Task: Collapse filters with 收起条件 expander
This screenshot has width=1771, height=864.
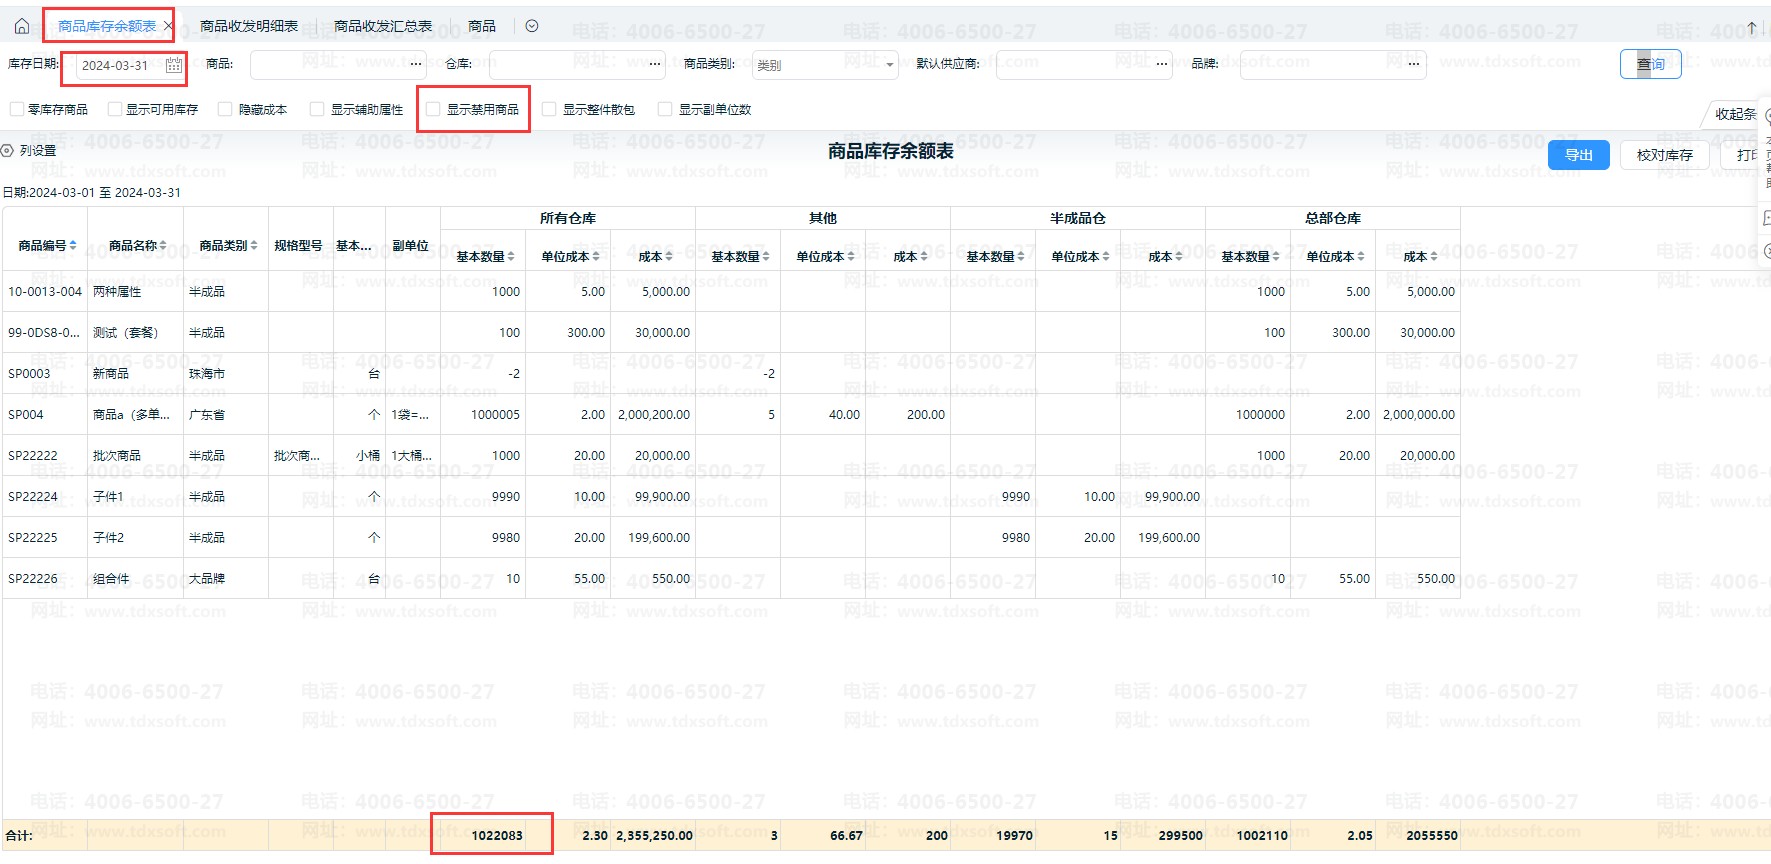Action: 1737,114
